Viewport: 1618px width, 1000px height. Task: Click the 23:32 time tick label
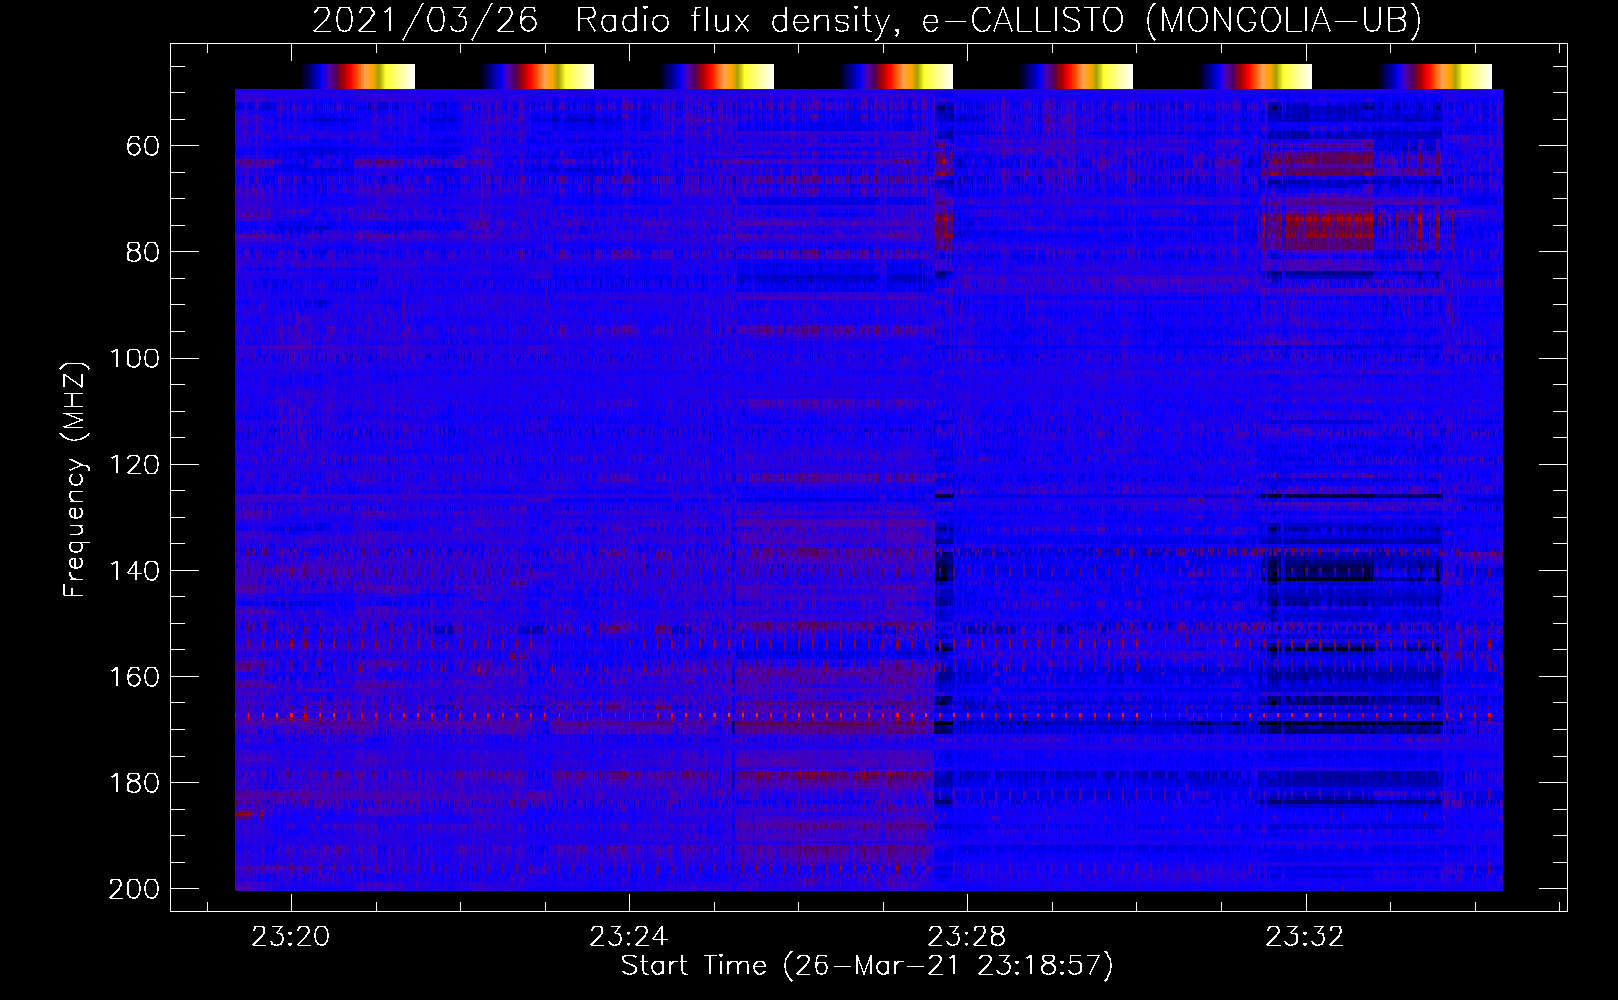coord(1305,937)
